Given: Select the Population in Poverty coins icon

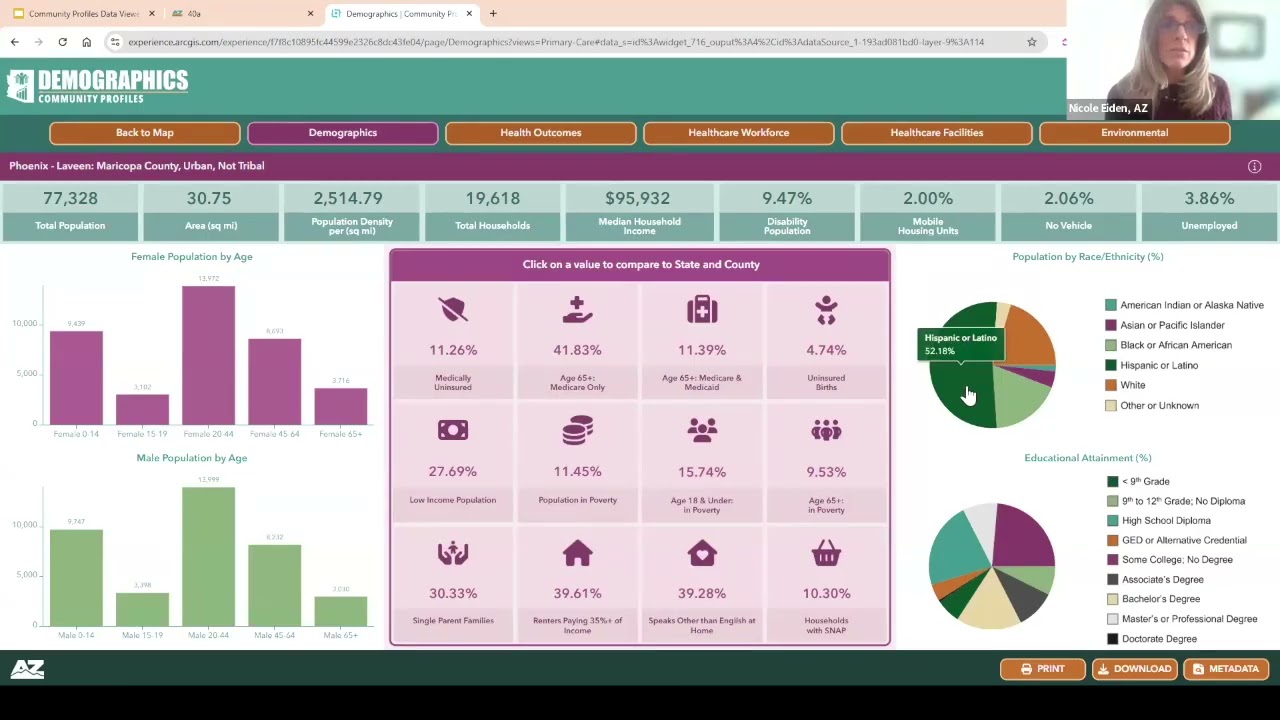Looking at the screenshot, I should point(577,431).
